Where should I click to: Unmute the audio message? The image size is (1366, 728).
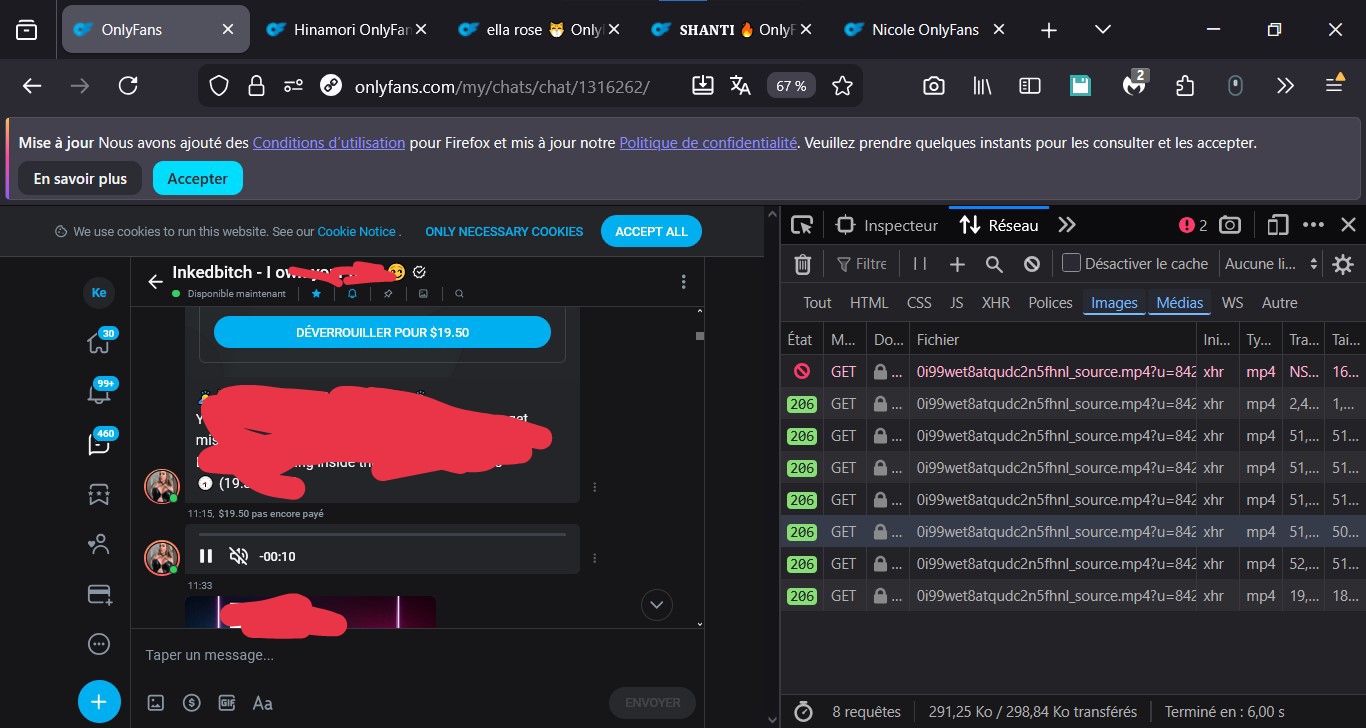point(238,556)
